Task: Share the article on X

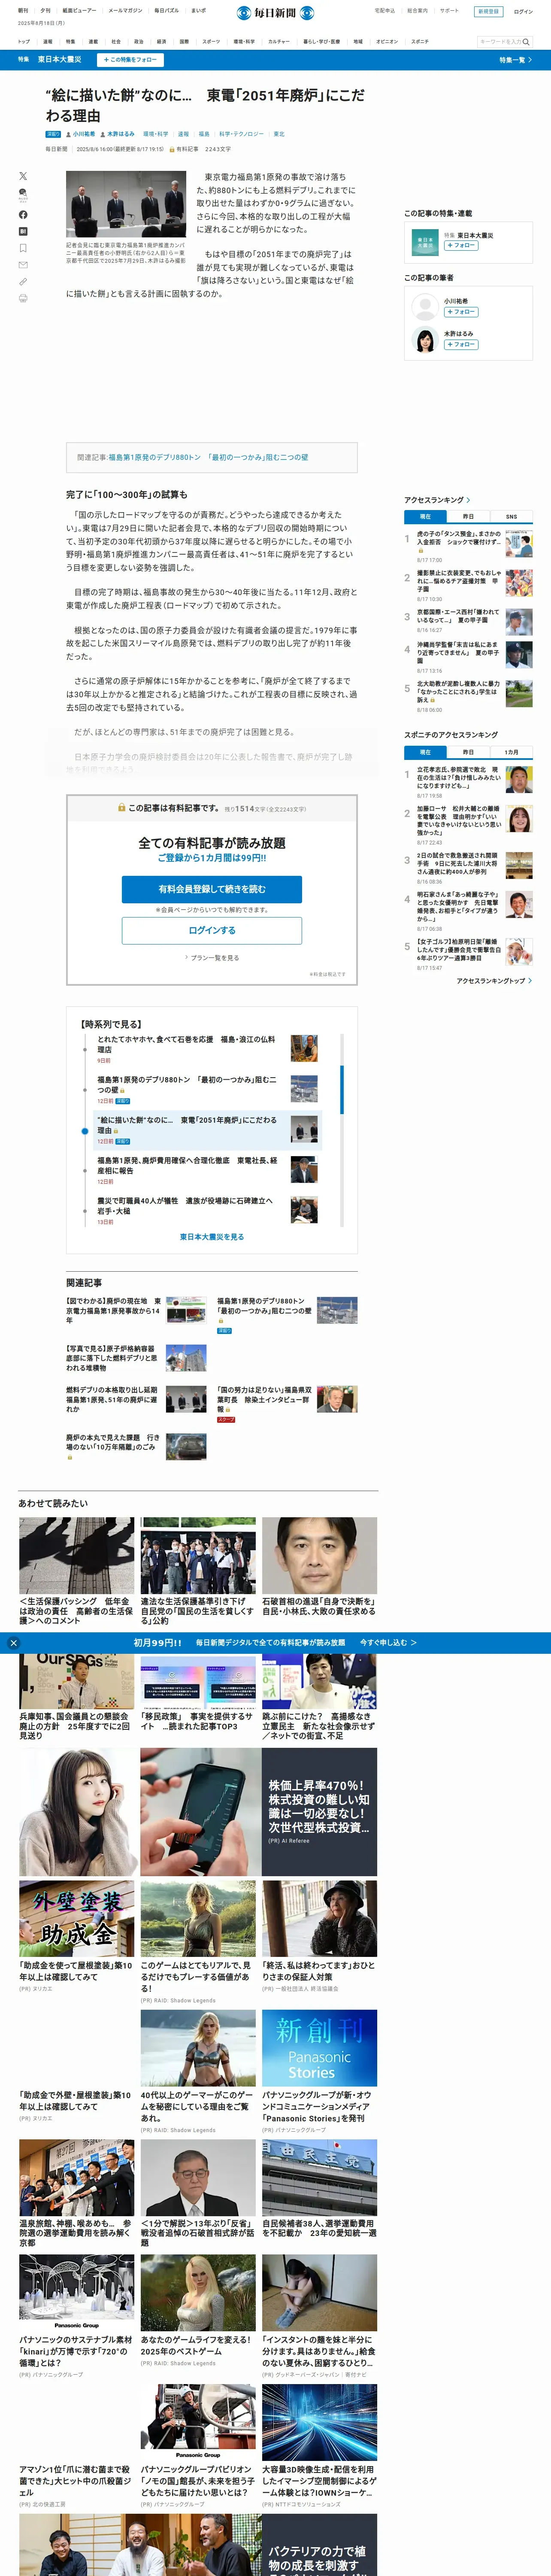Action: (x=23, y=176)
